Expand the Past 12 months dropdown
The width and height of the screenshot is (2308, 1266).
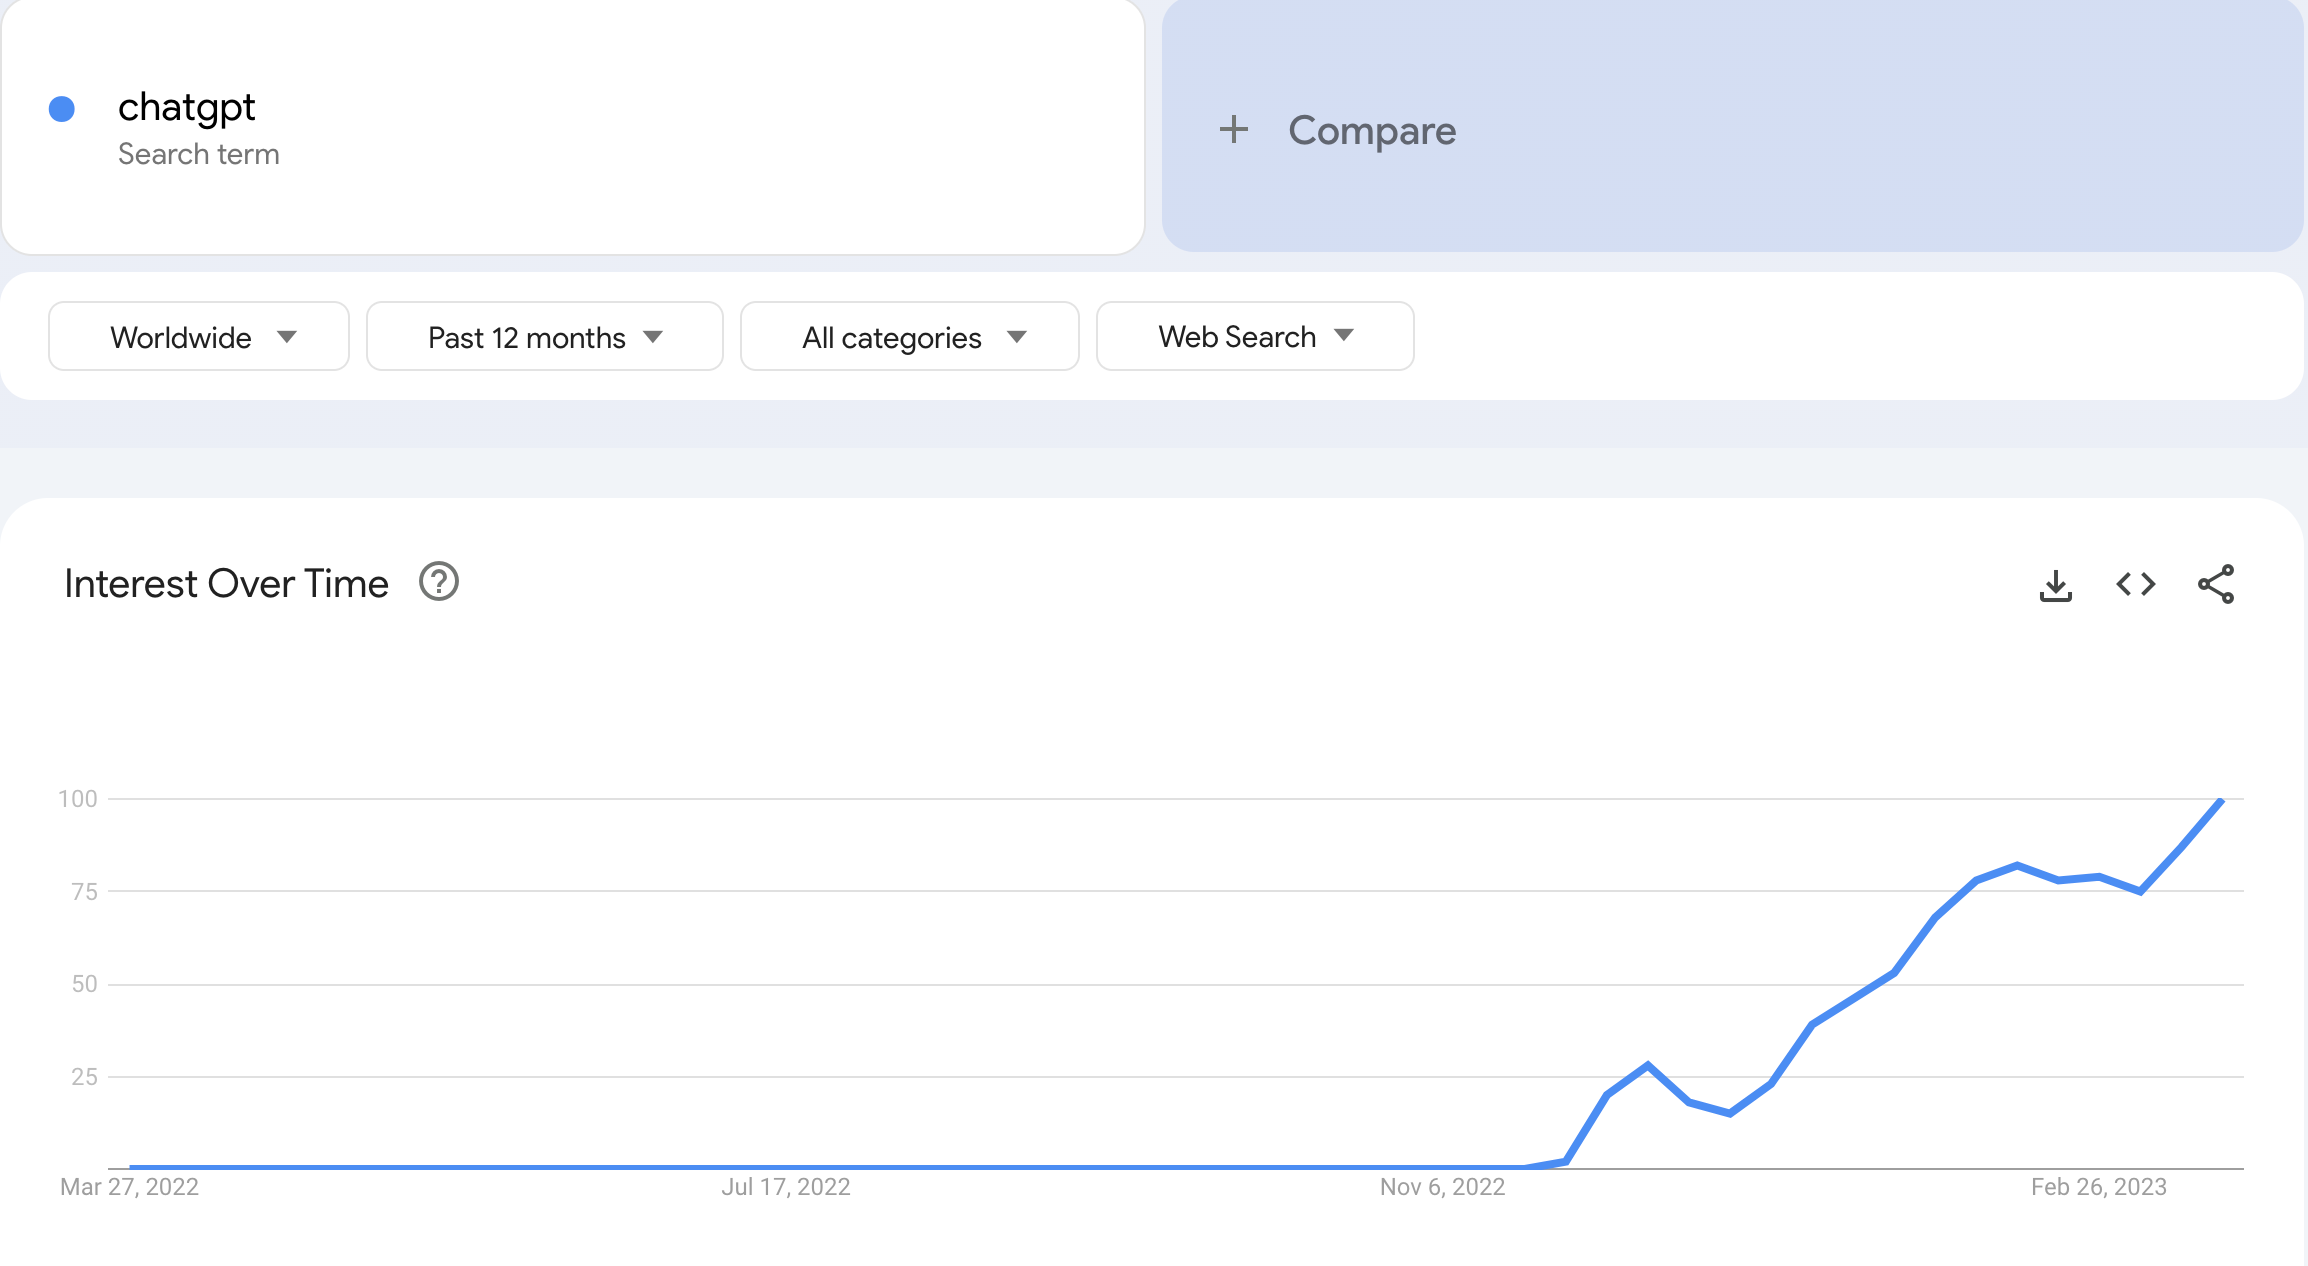(x=545, y=336)
